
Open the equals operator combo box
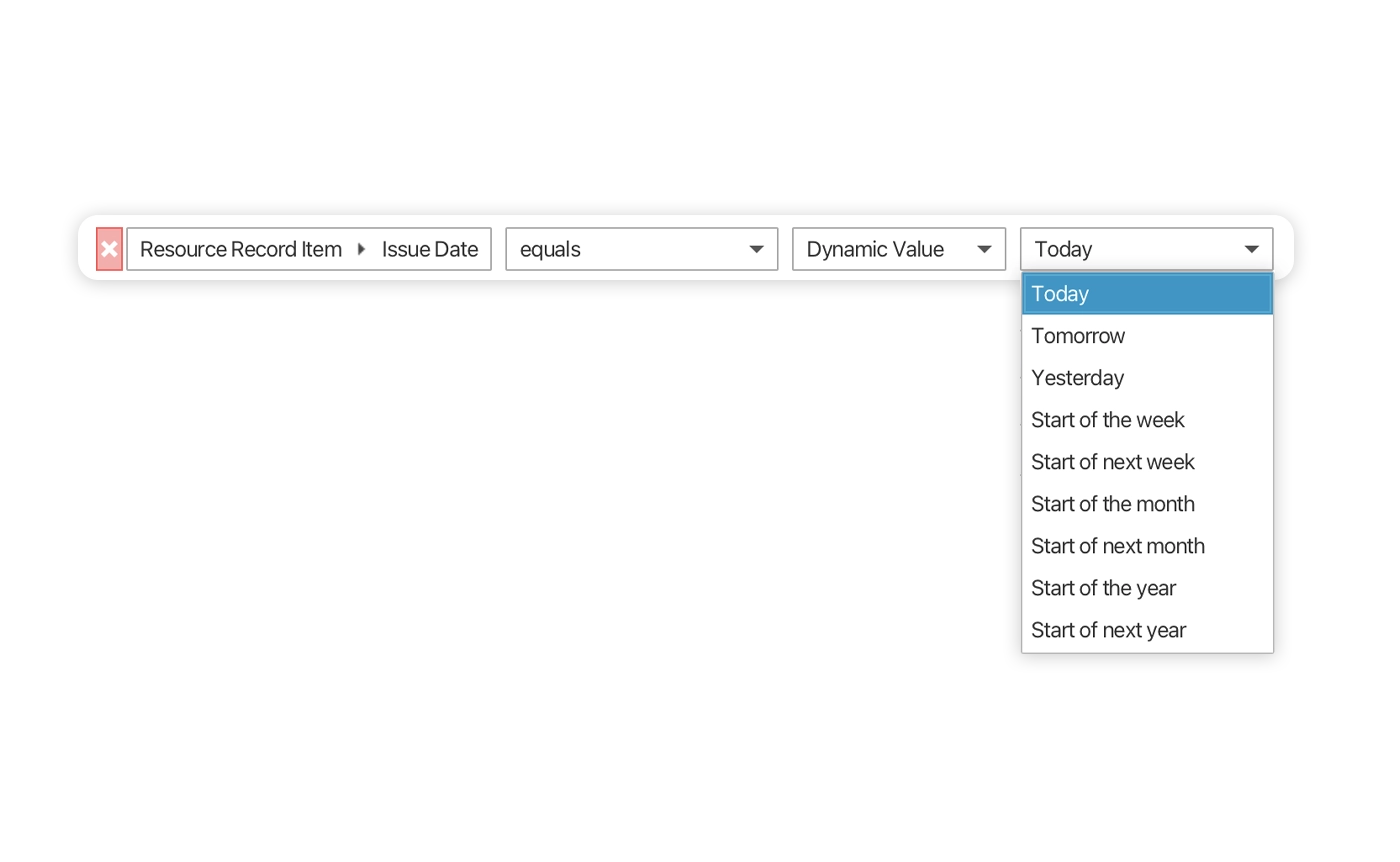coord(630,249)
